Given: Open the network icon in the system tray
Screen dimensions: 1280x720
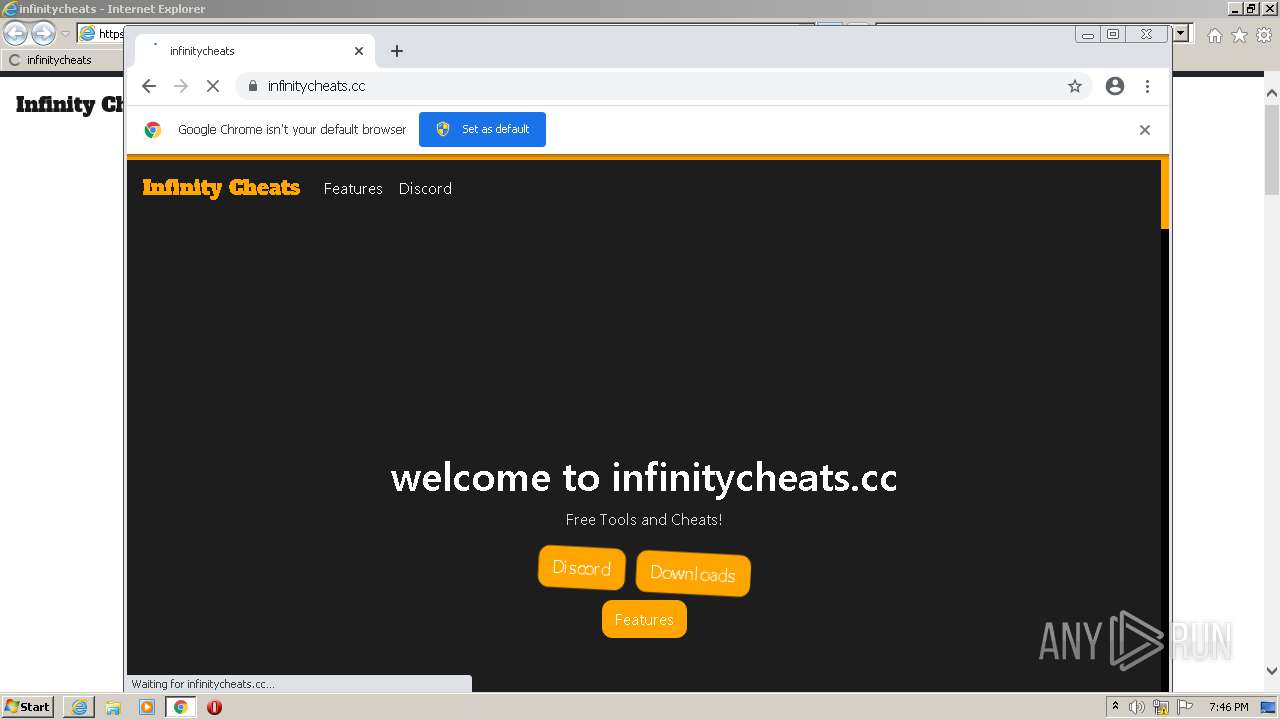Looking at the screenshot, I should click(1161, 707).
